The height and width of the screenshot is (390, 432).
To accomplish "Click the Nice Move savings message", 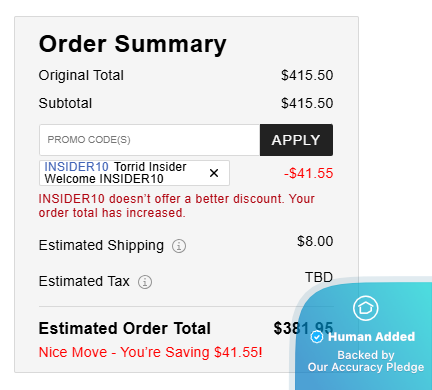I will [150, 352].
